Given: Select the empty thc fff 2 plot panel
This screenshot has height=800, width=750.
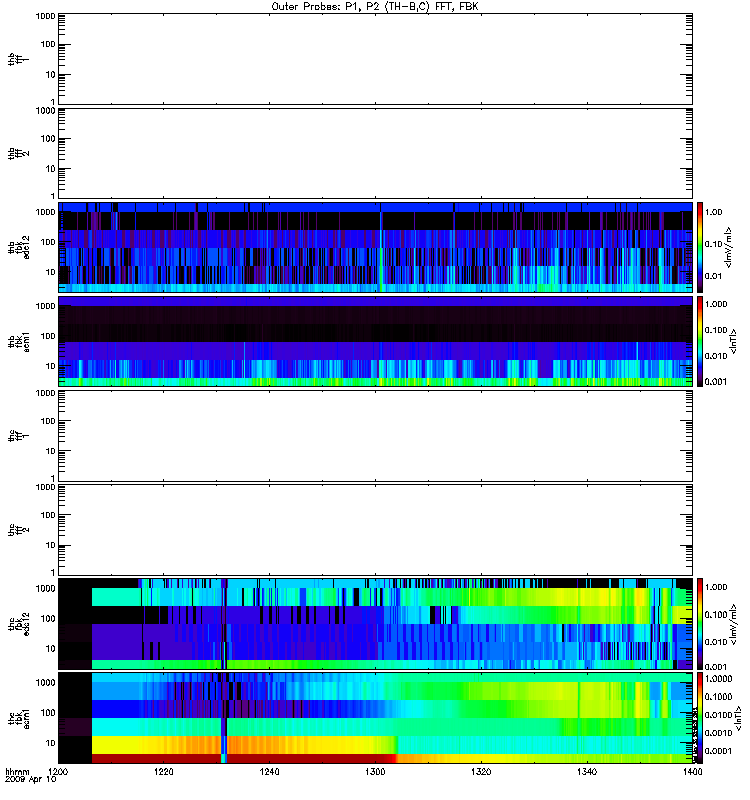Looking at the screenshot, I should tap(375, 530).
